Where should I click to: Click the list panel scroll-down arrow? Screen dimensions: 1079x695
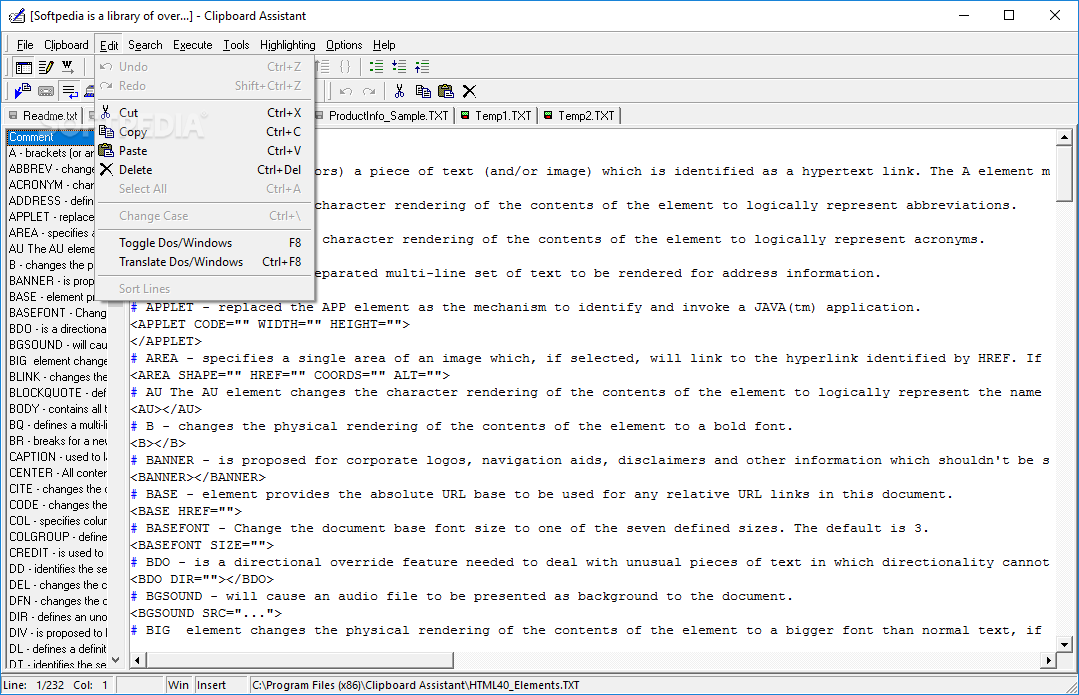pyautogui.click(x=116, y=660)
